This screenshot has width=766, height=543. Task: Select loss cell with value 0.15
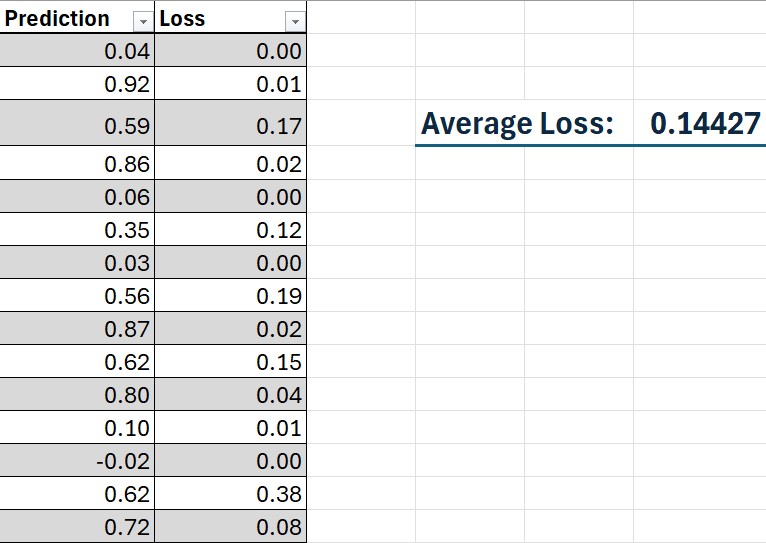point(231,362)
